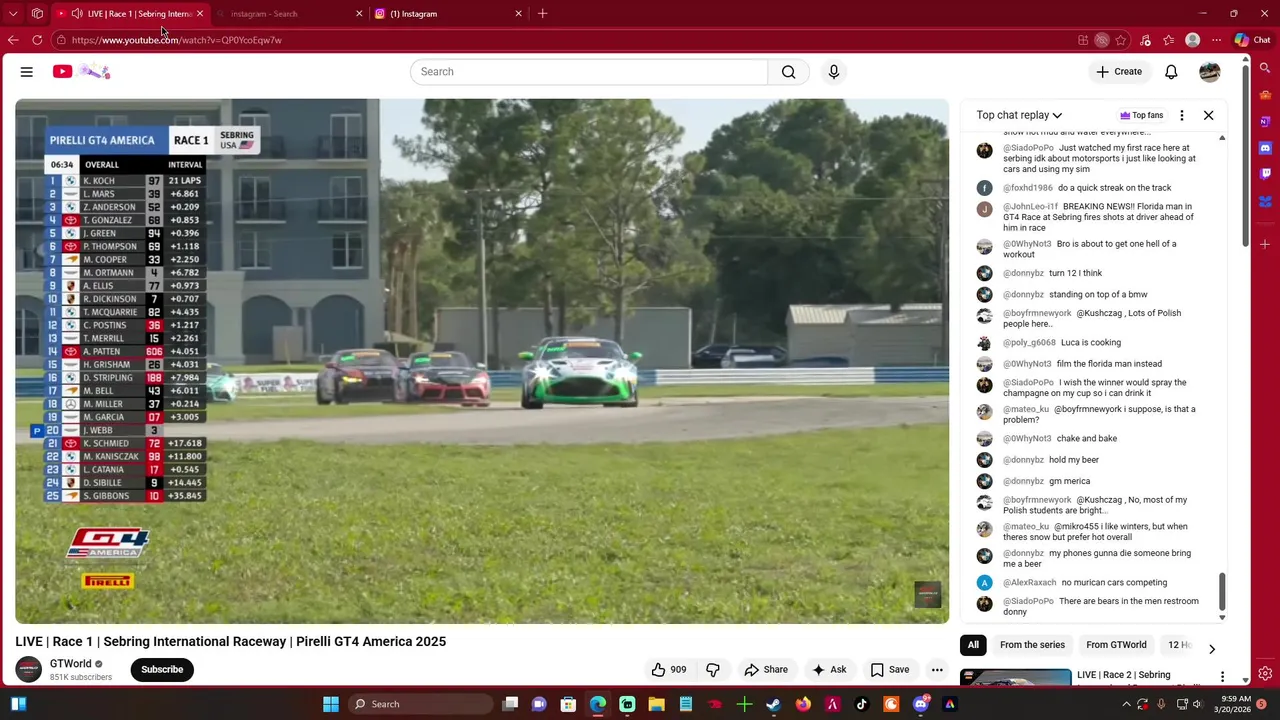Like the video with thumbs up
Screen dimensions: 1280x720
point(669,670)
